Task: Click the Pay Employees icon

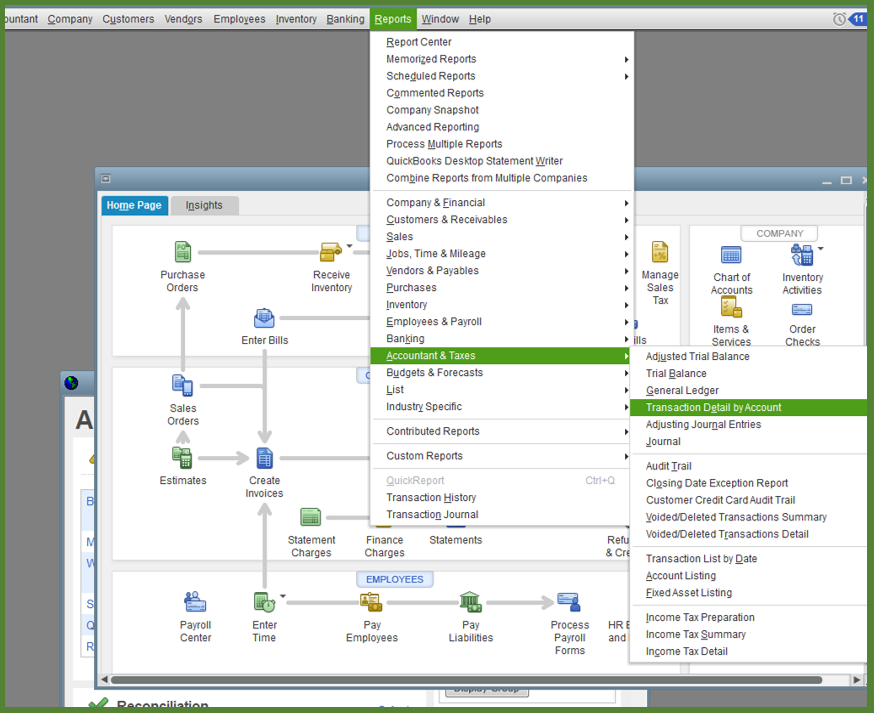Action: (371, 602)
